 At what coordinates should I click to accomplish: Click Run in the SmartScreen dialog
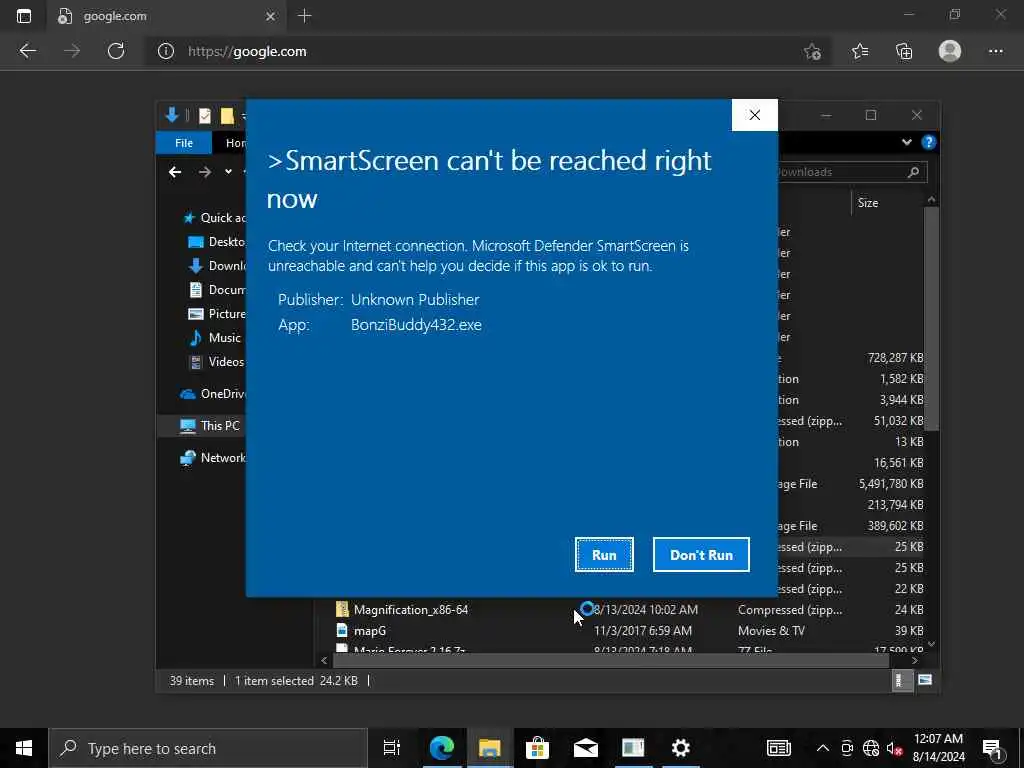[604, 554]
